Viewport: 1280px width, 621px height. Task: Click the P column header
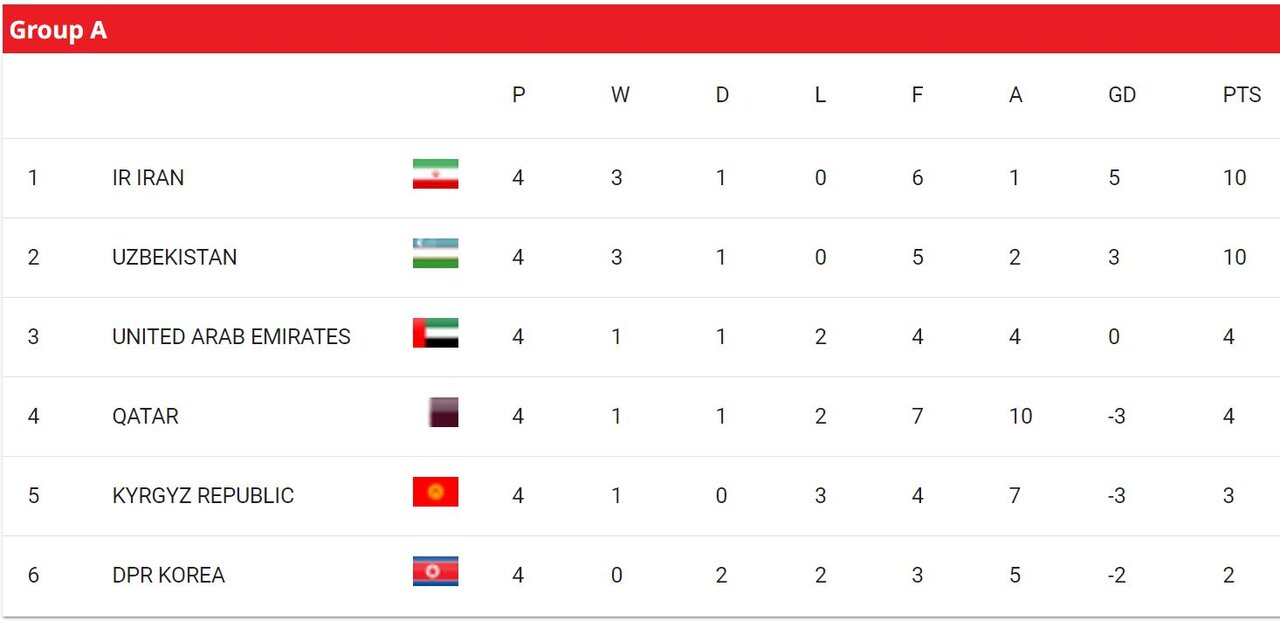(518, 95)
